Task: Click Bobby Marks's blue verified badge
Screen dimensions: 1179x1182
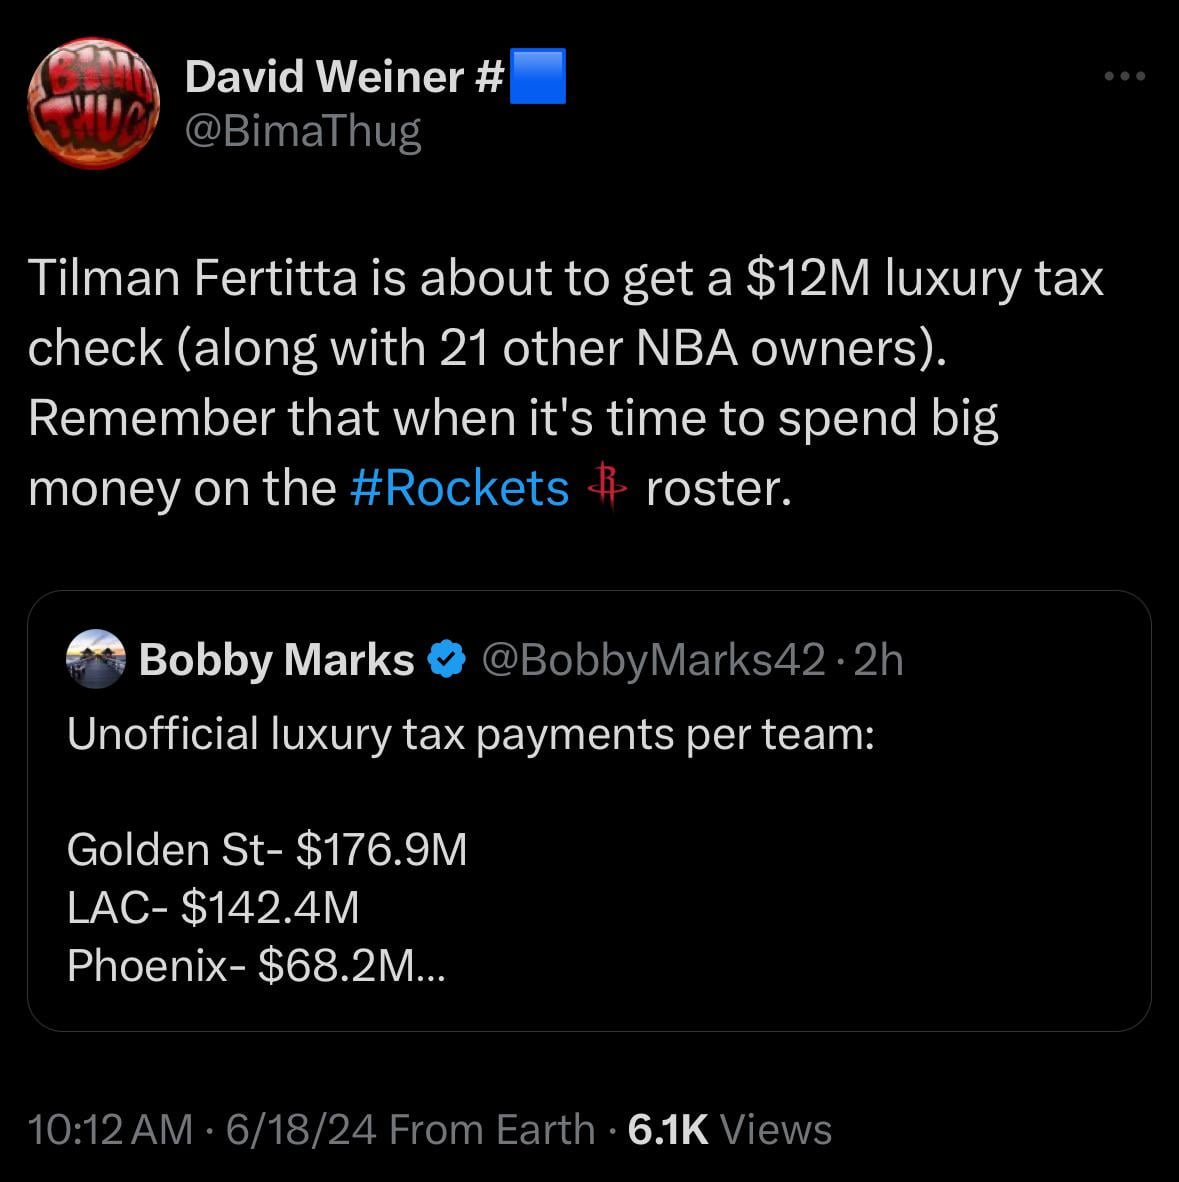Action: coord(446,660)
